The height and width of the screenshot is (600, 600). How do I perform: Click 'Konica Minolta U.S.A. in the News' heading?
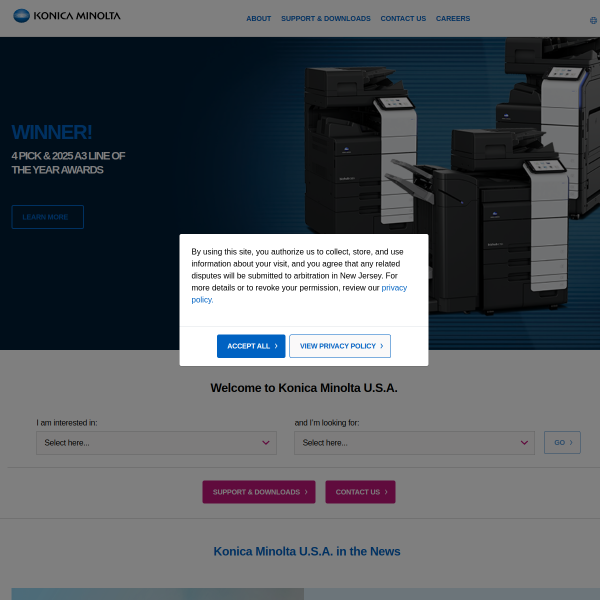click(x=307, y=551)
